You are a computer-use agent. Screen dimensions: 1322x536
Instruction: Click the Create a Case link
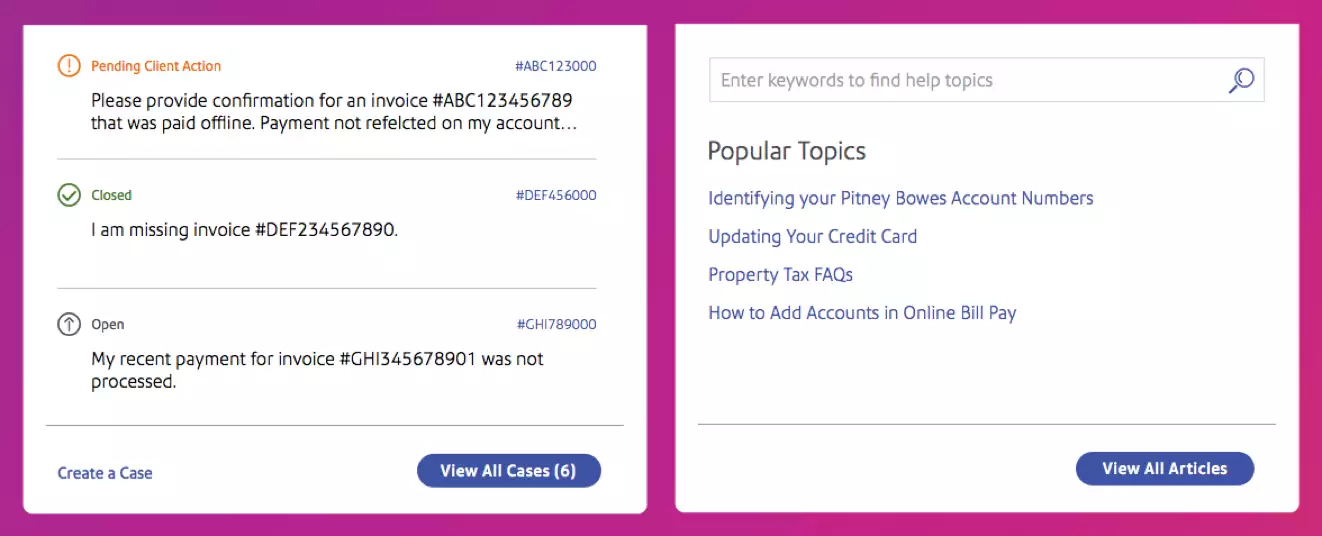pyautogui.click(x=105, y=473)
